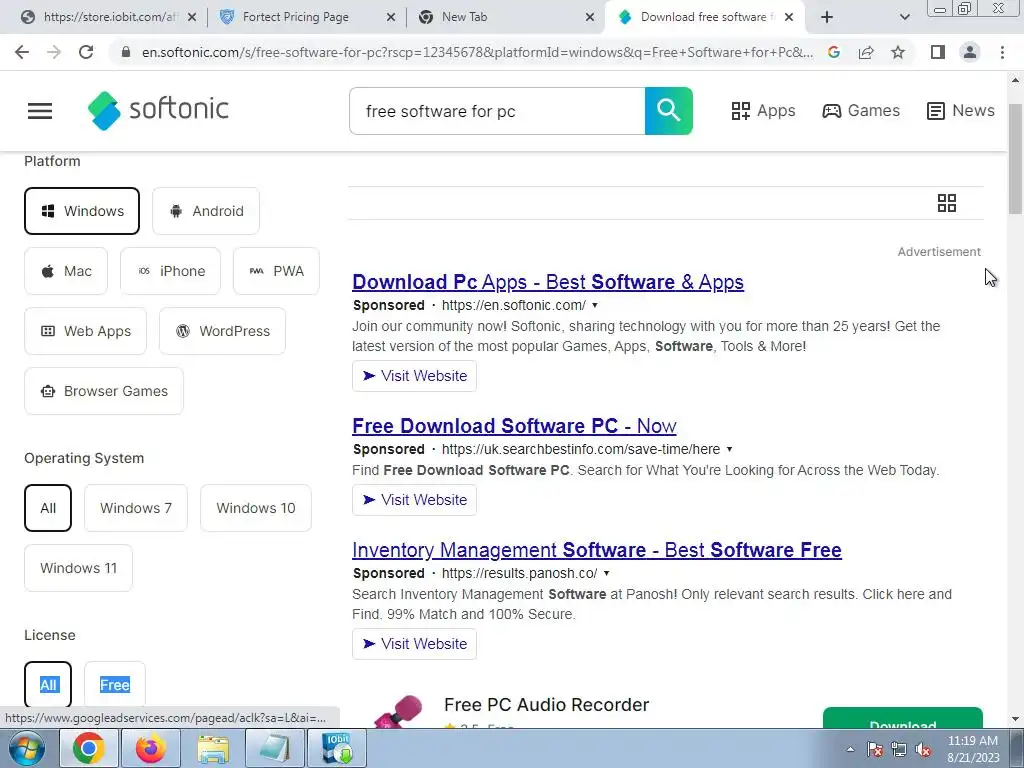Click the Softonic logo
Image resolution: width=1024 pixels, height=768 pixels.
click(158, 110)
